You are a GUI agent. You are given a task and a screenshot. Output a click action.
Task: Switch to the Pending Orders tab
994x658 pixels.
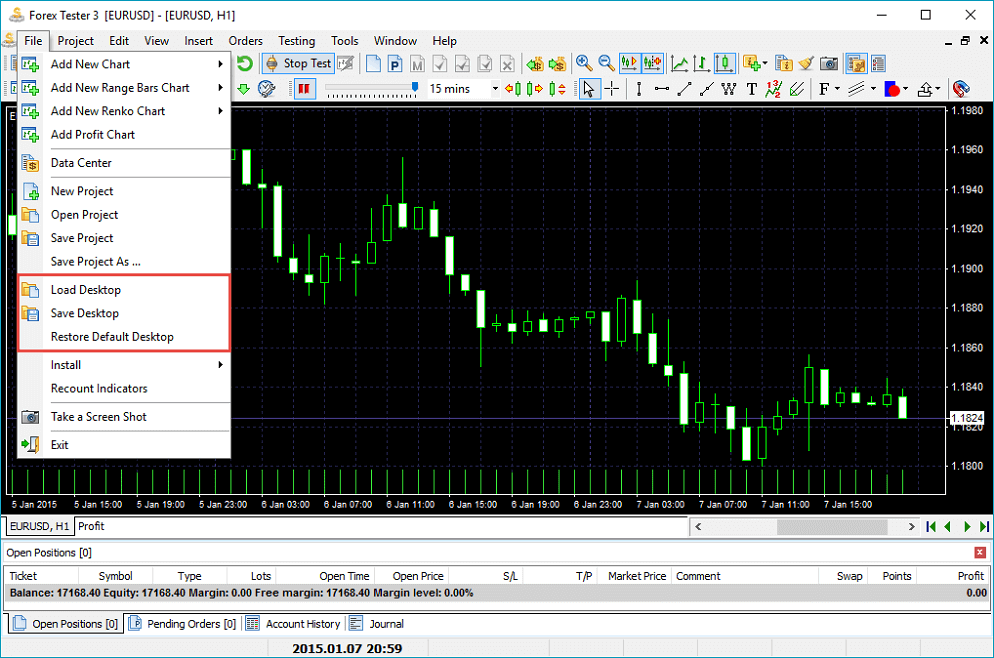tap(183, 624)
